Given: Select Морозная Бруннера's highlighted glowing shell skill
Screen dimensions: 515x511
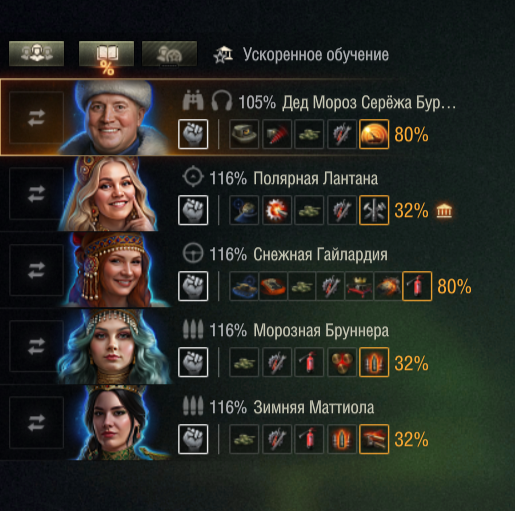Looking at the screenshot, I should (x=374, y=362).
